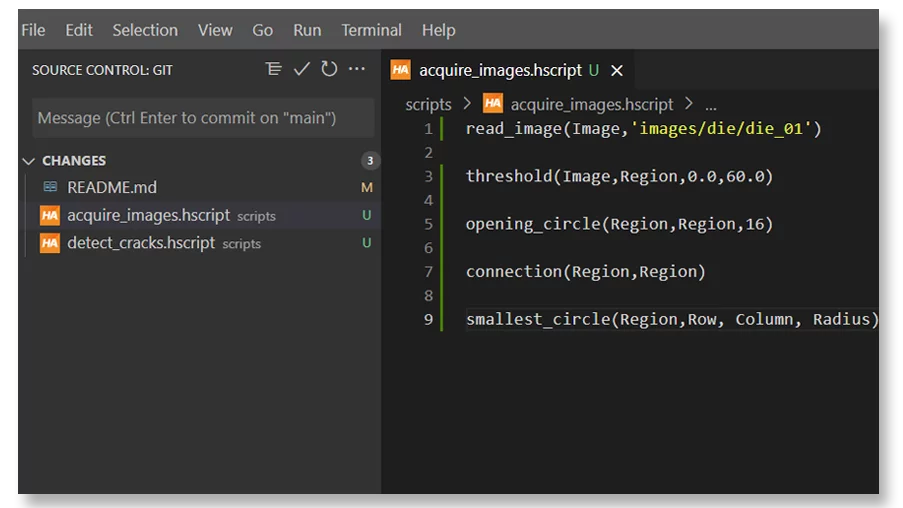Click the HA icon in breadcrumb
903x508 pixels.
click(x=493, y=104)
